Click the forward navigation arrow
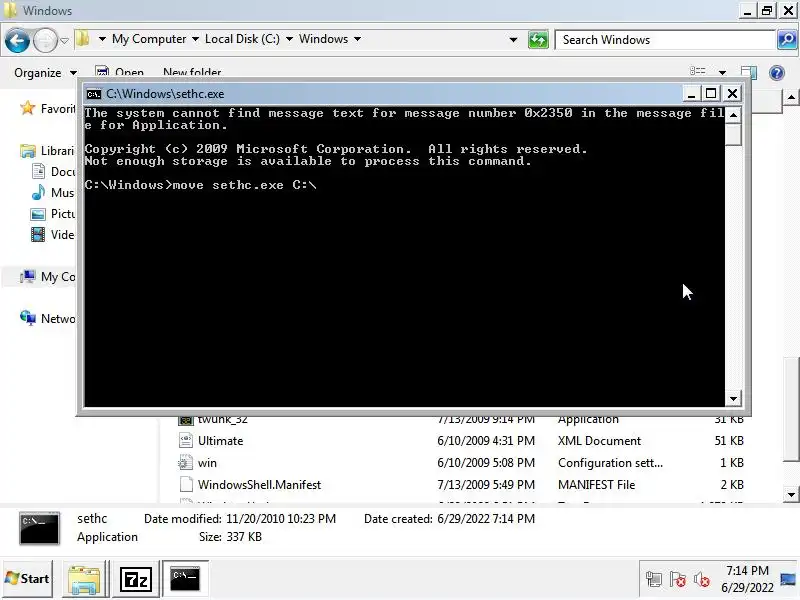The image size is (800, 600). point(45,40)
